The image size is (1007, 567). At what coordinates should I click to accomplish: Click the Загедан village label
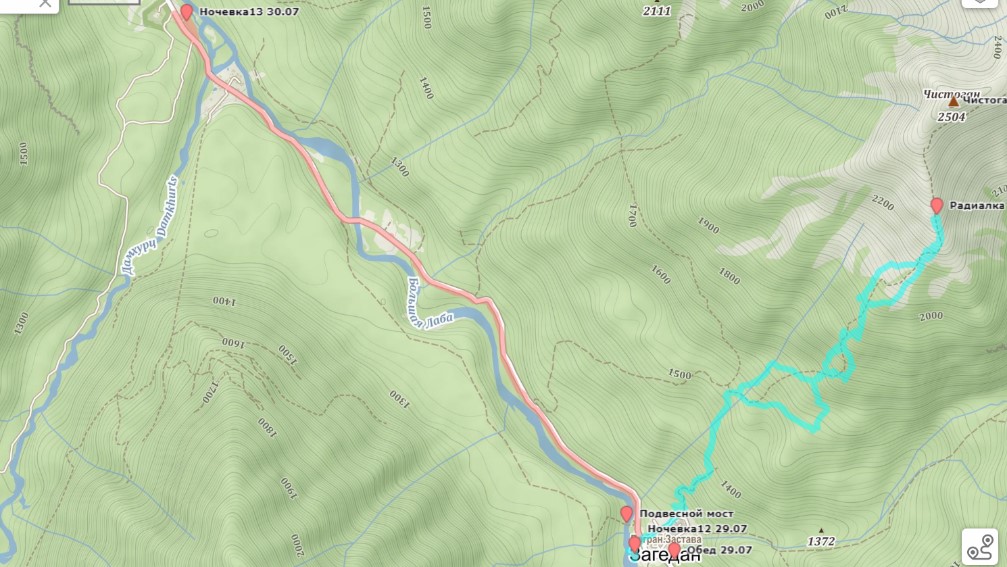664,557
